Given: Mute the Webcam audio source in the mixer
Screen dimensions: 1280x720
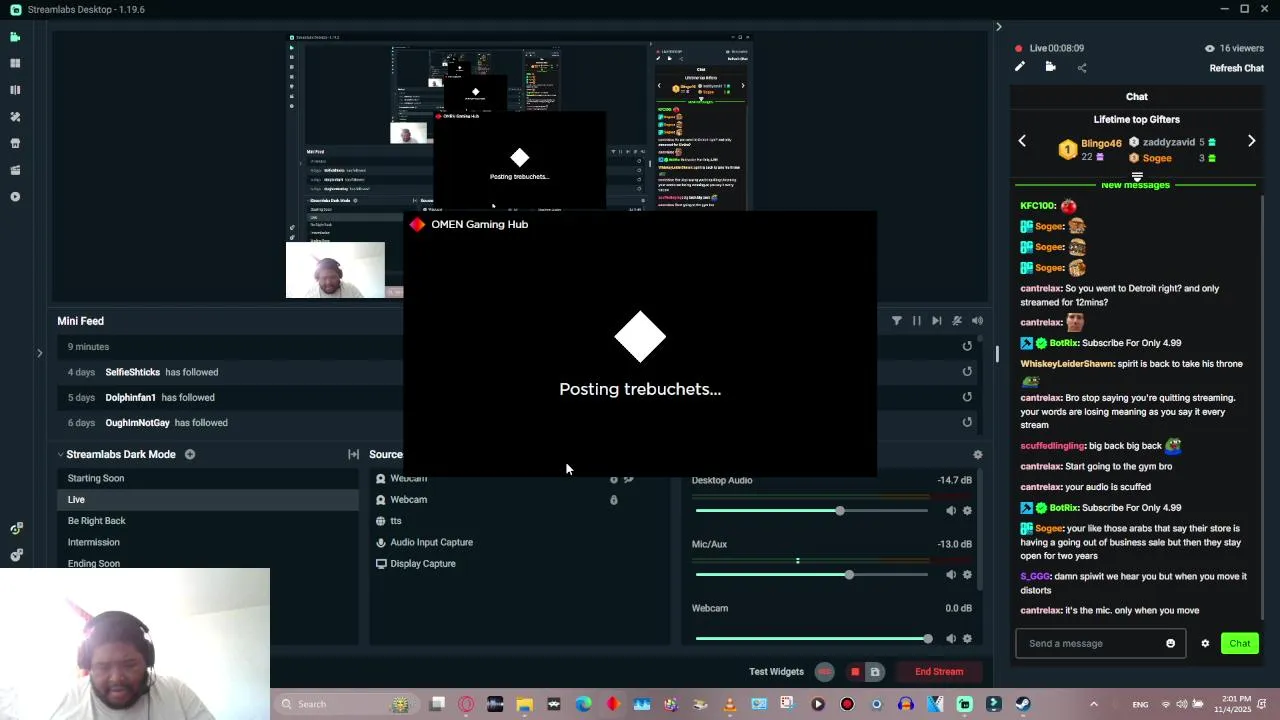Looking at the screenshot, I should (x=951, y=639).
